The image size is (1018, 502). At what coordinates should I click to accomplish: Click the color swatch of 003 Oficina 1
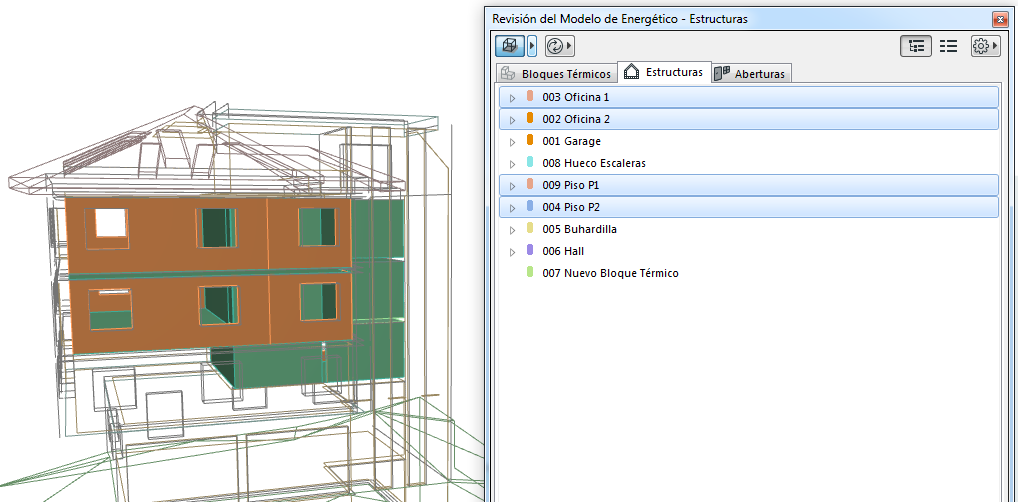pyautogui.click(x=530, y=96)
